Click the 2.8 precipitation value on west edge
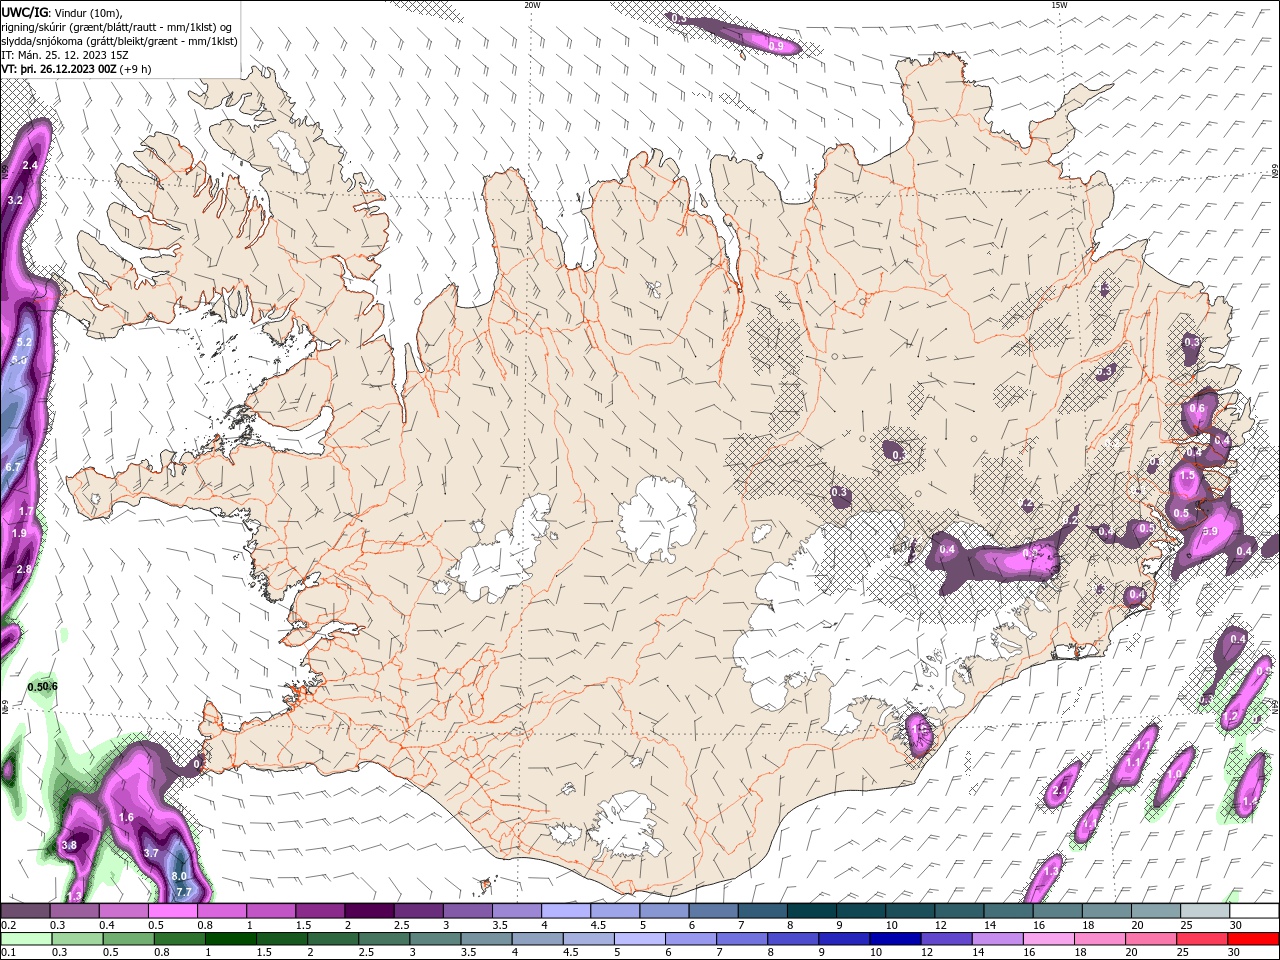This screenshot has width=1280, height=960. click(x=24, y=568)
